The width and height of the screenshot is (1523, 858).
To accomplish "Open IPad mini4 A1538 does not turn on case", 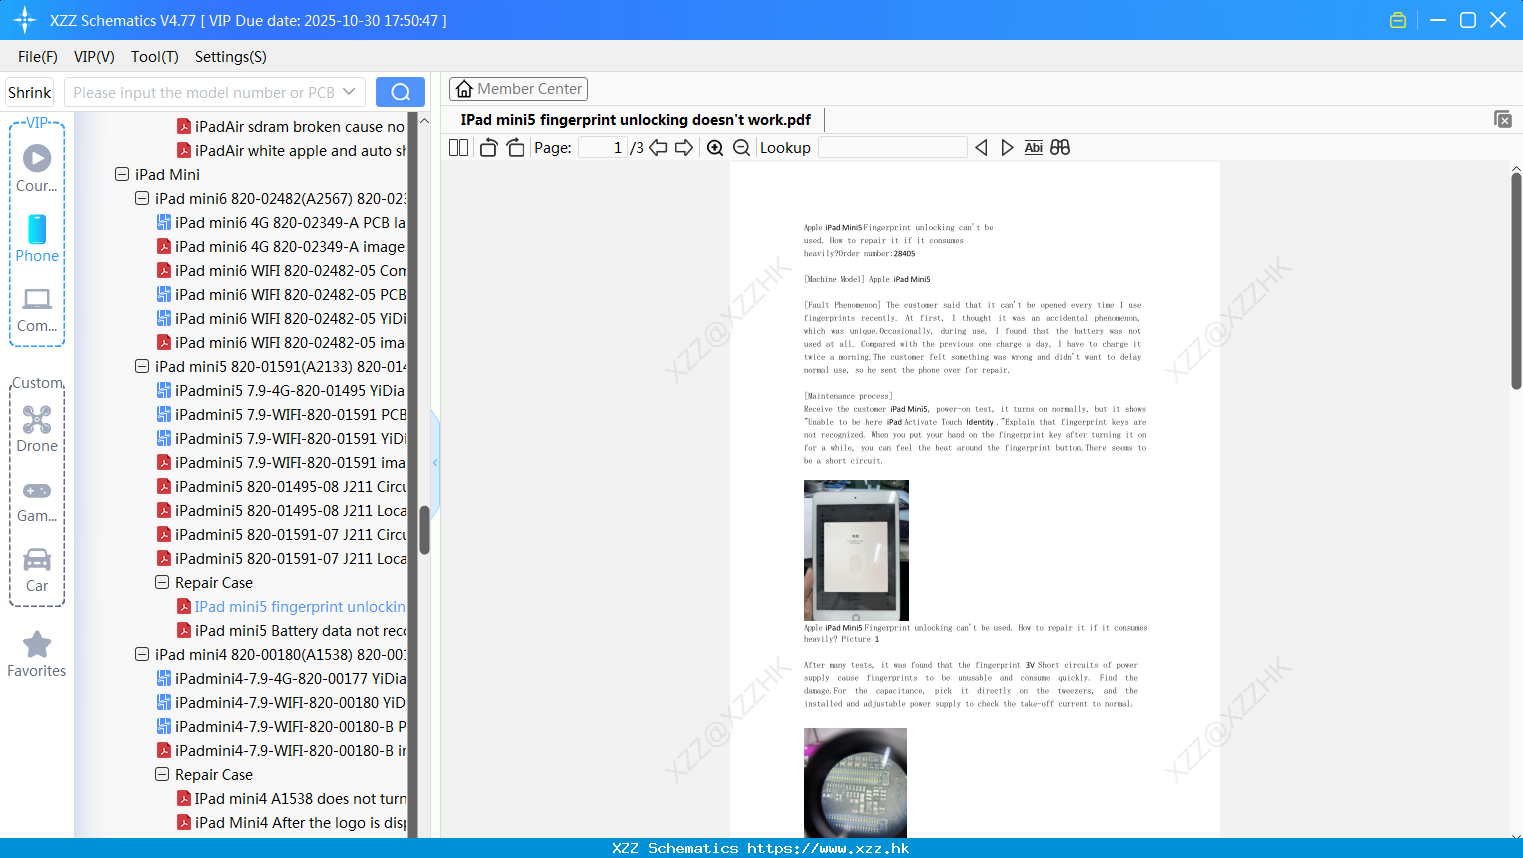I will (291, 798).
